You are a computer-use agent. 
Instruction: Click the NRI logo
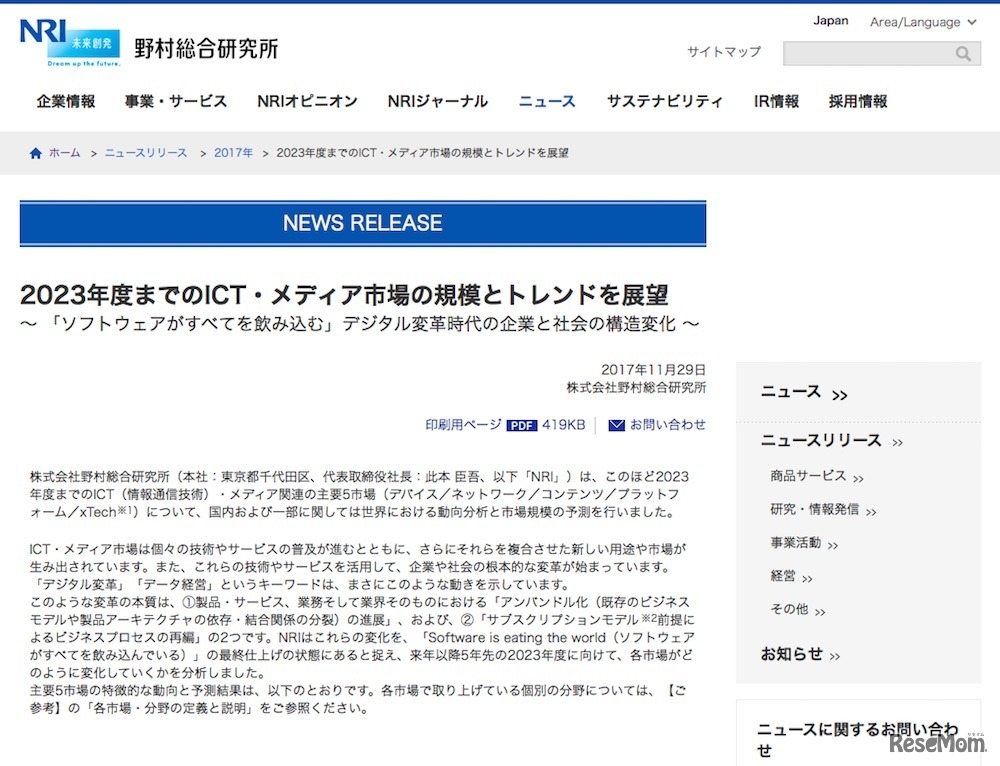tap(70, 43)
